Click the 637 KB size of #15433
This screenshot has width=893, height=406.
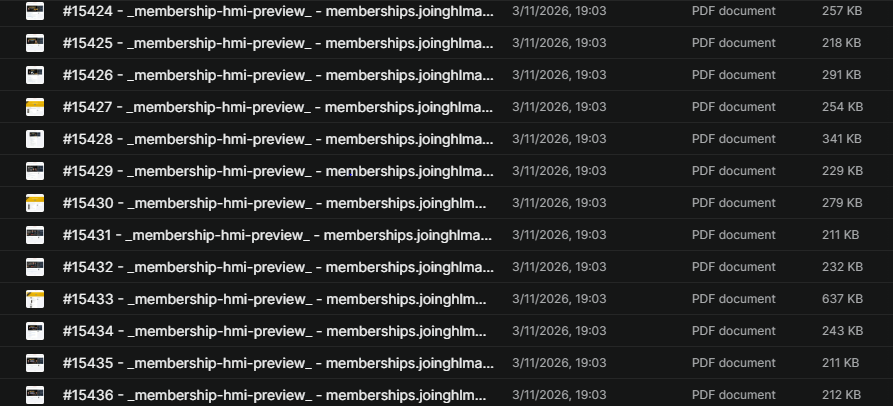pyautogui.click(x=842, y=298)
